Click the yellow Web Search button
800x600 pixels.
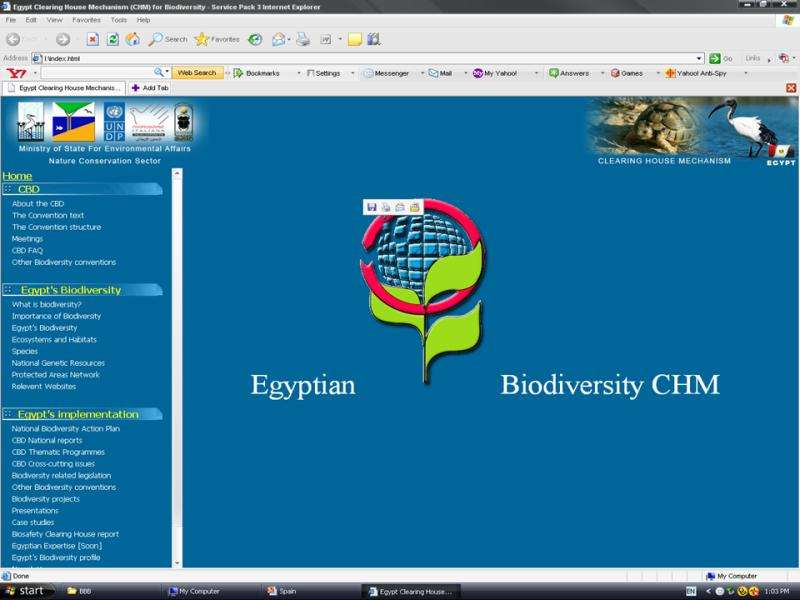coord(197,73)
